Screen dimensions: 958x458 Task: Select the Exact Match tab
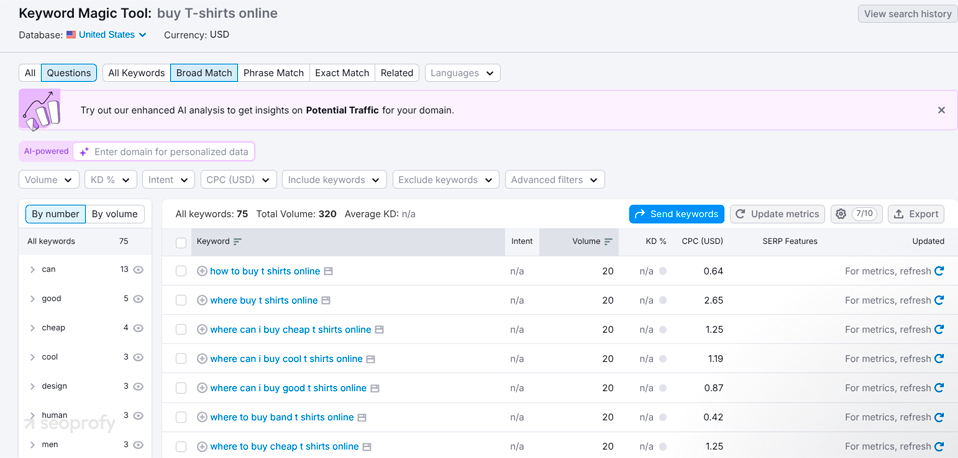(x=342, y=73)
